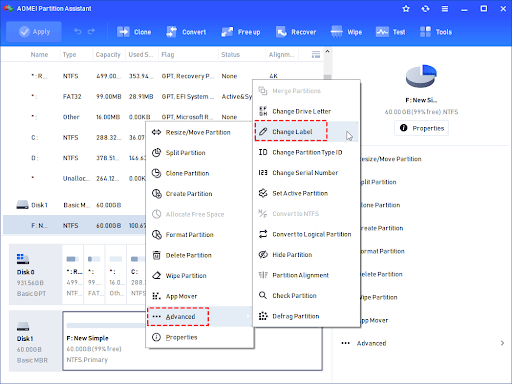Open Properties button under F: New Simple

tap(422, 128)
